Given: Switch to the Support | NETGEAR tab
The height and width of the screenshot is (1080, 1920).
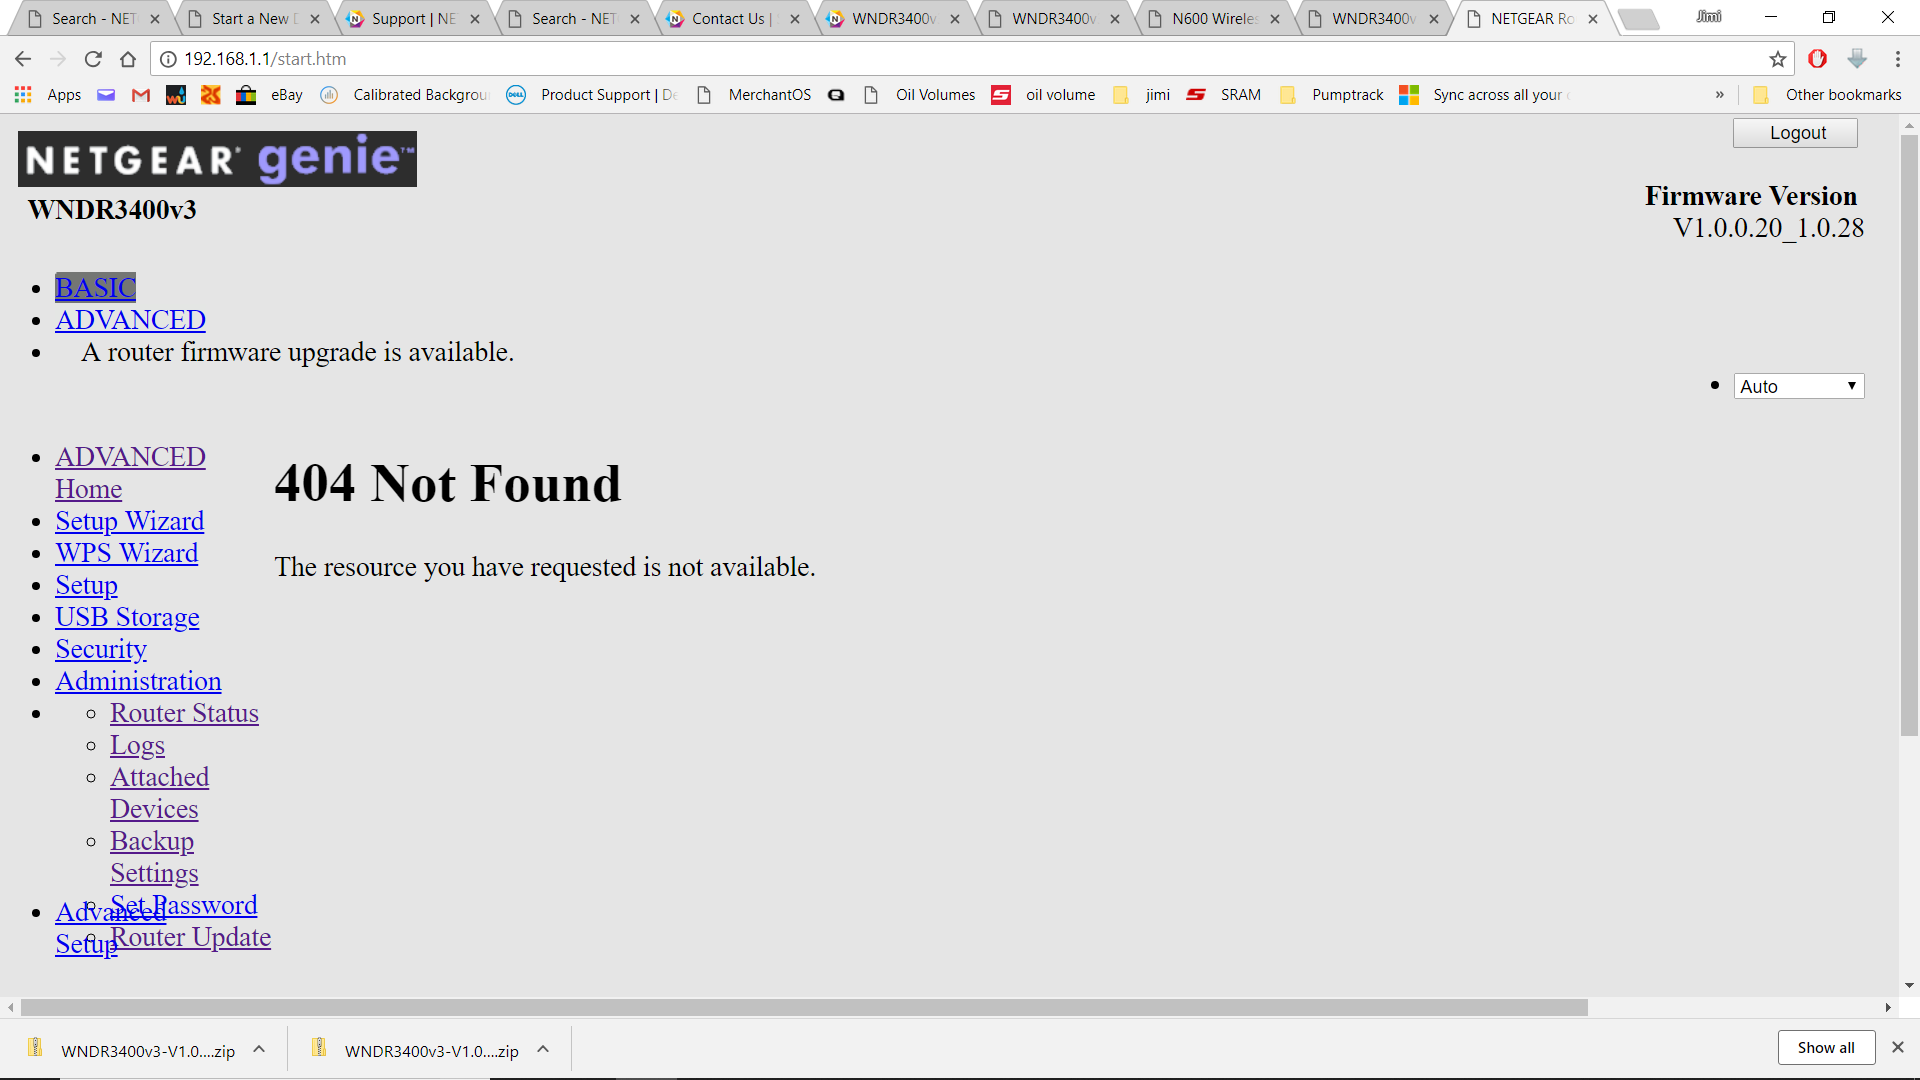Looking at the screenshot, I should click(x=413, y=19).
